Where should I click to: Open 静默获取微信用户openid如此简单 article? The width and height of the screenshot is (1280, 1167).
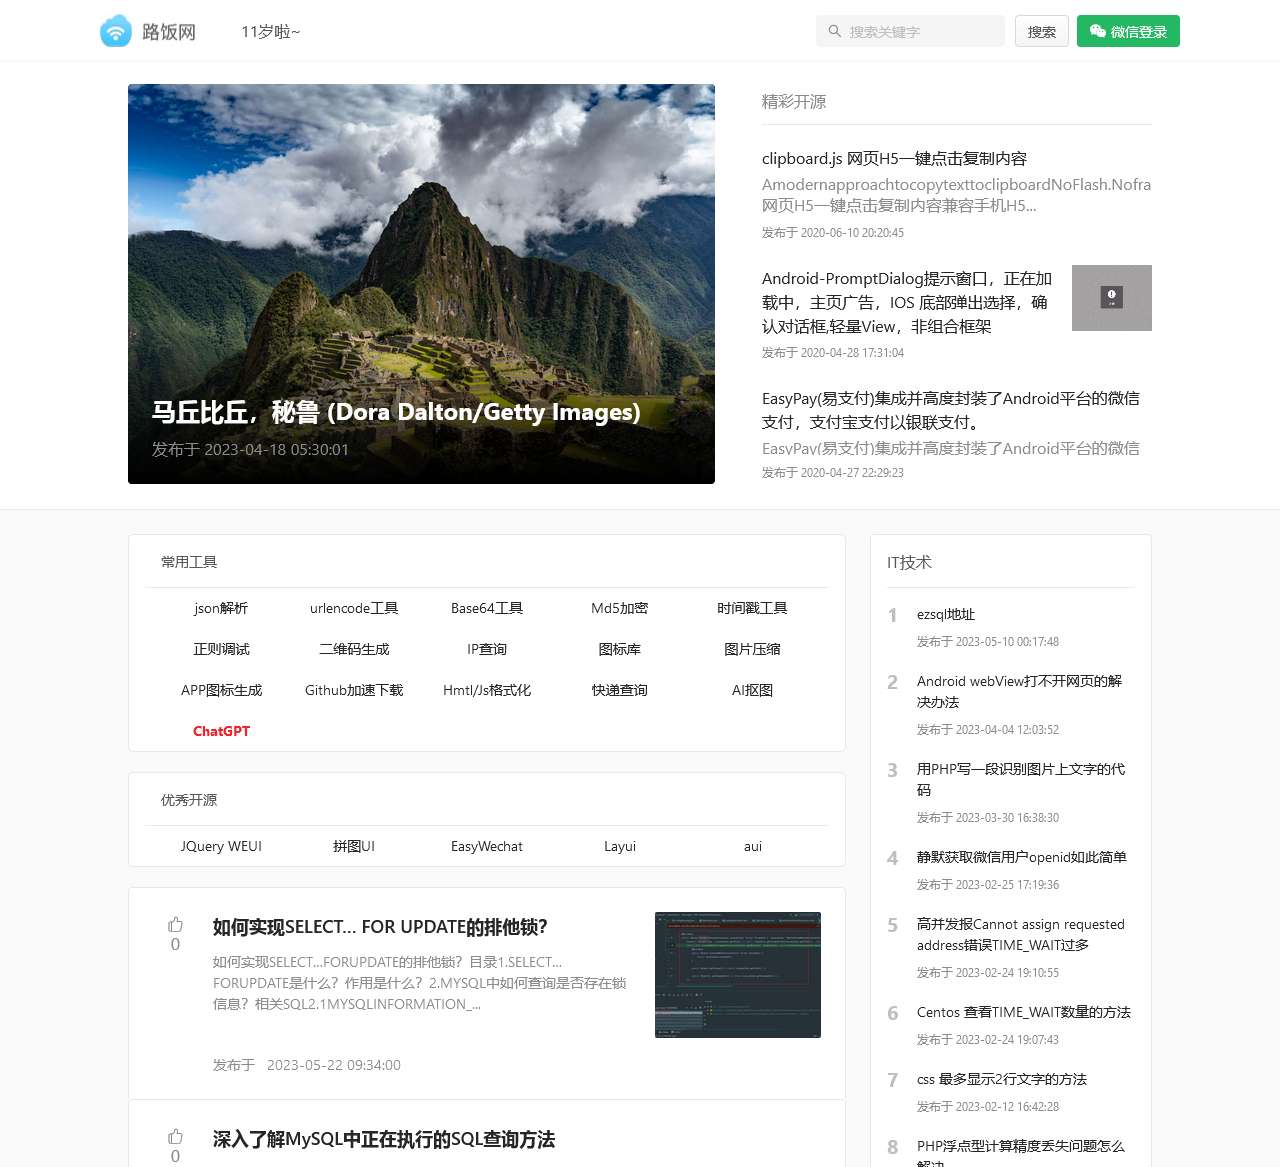click(1022, 857)
